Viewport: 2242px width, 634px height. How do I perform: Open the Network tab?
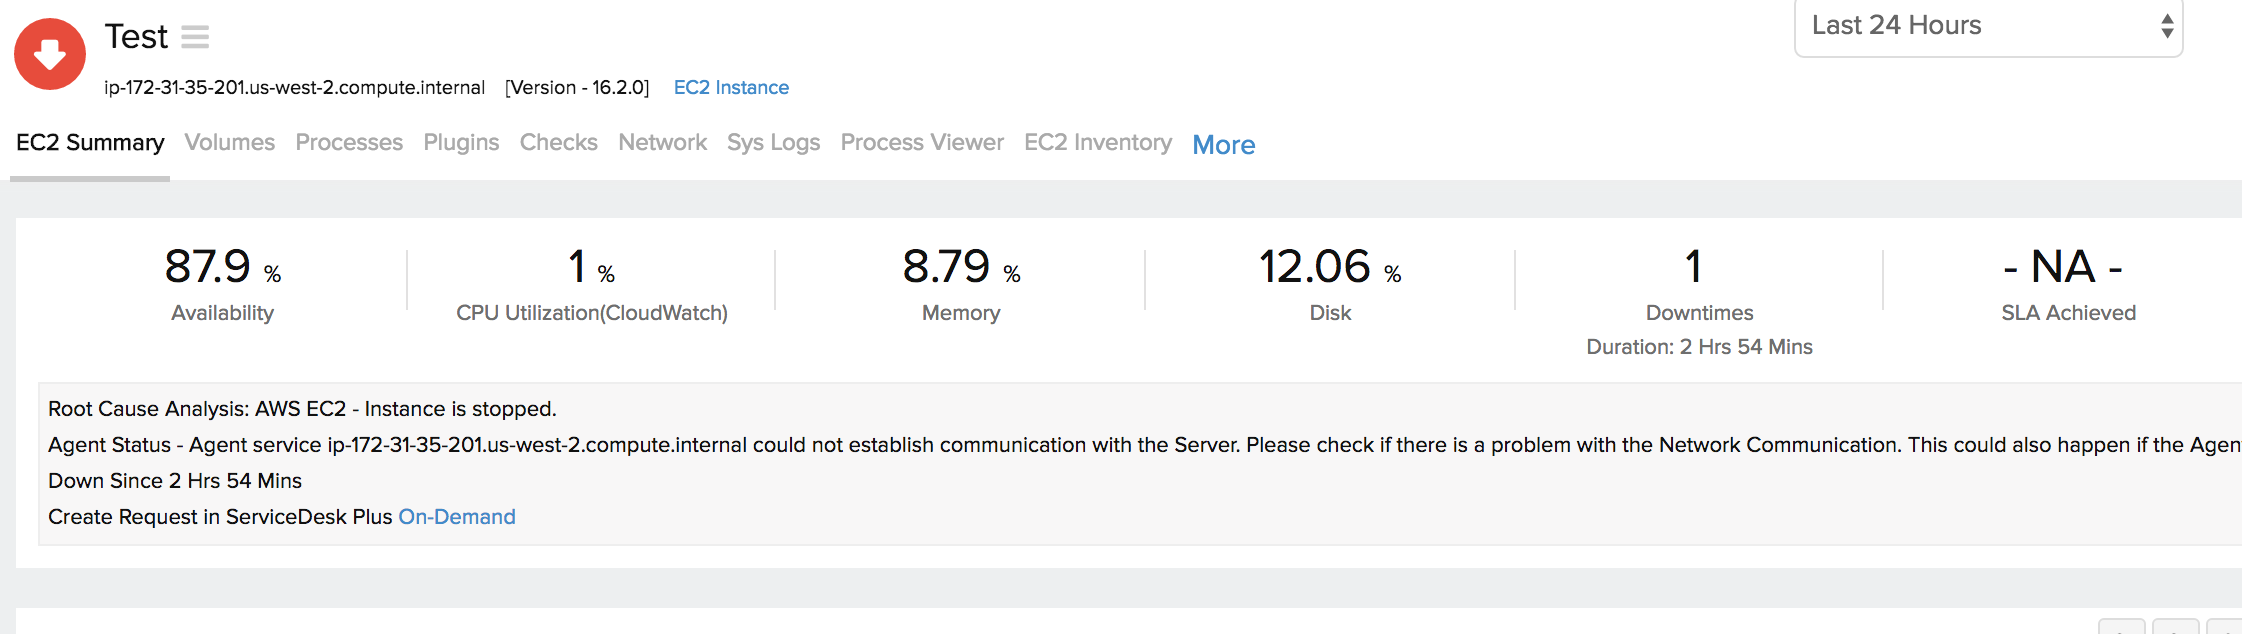662,143
